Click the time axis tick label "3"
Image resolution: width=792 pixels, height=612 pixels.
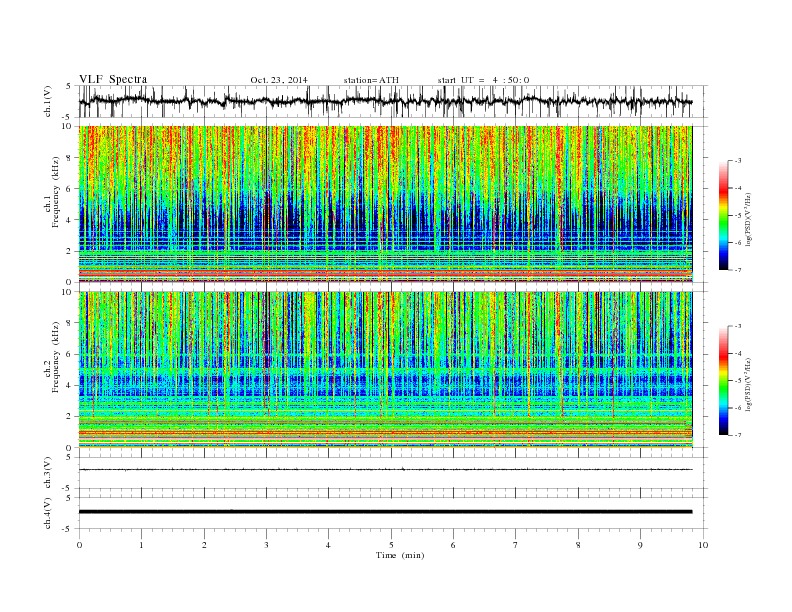[x=266, y=545]
